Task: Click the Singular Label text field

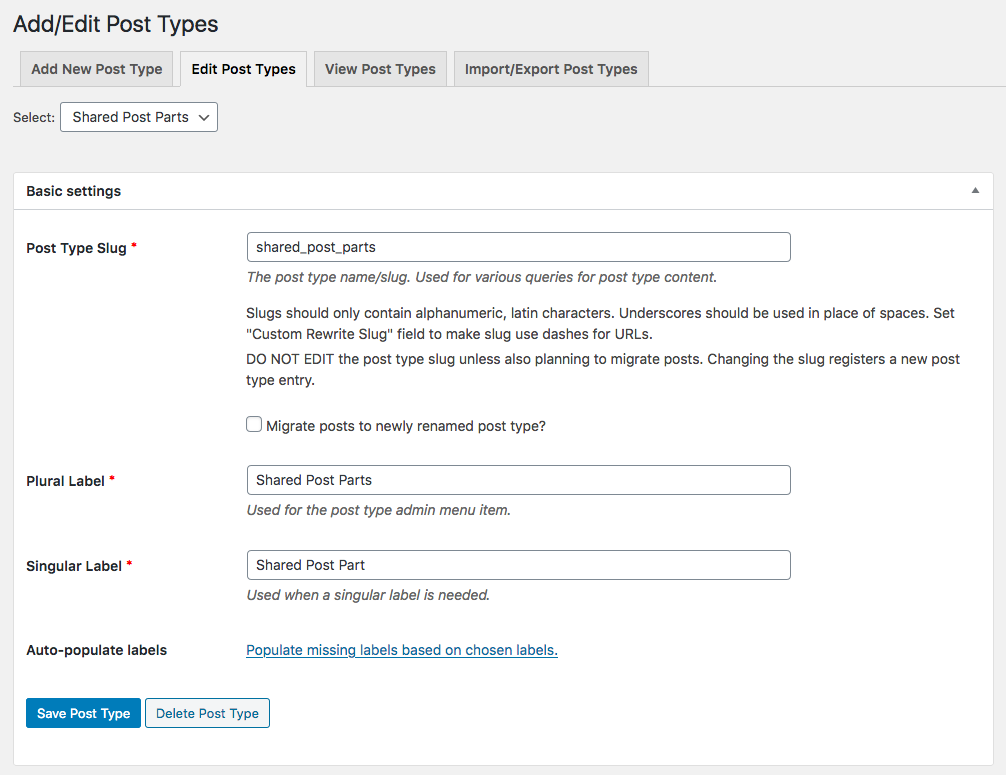Action: pos(518,565)
